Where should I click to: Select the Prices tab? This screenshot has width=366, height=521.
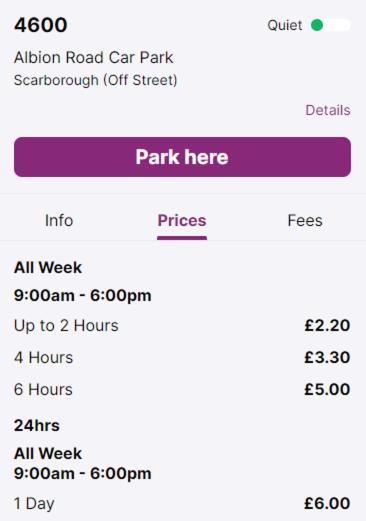(x=182, y=221)
